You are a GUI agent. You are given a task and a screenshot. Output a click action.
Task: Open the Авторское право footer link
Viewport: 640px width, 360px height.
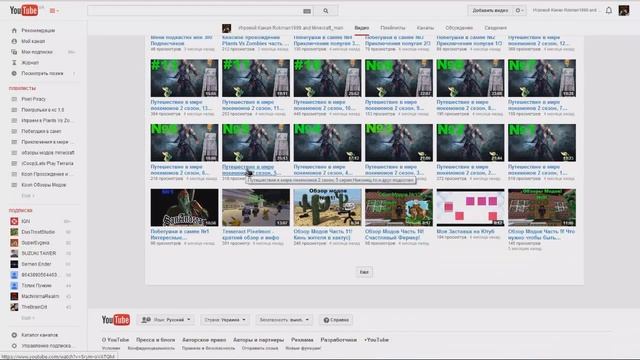coord(204,340)
